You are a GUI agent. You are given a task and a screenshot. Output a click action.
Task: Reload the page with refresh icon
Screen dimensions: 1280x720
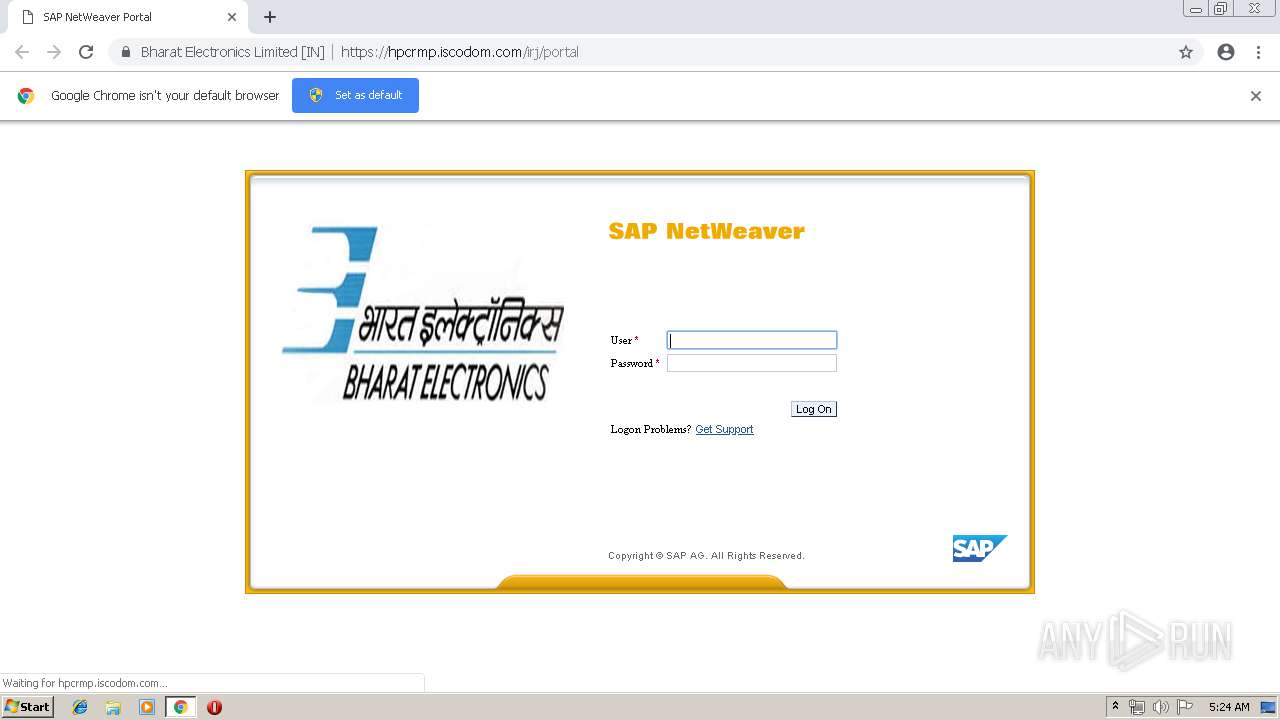(86, 52)
